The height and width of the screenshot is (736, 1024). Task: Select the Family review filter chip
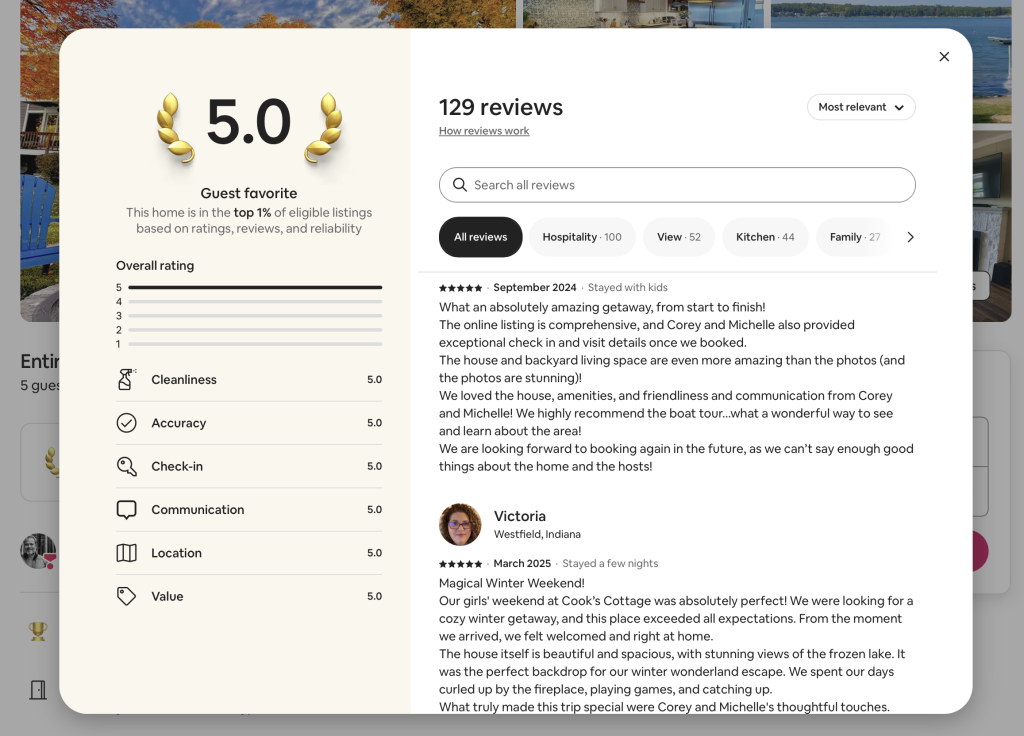point(853,237)
